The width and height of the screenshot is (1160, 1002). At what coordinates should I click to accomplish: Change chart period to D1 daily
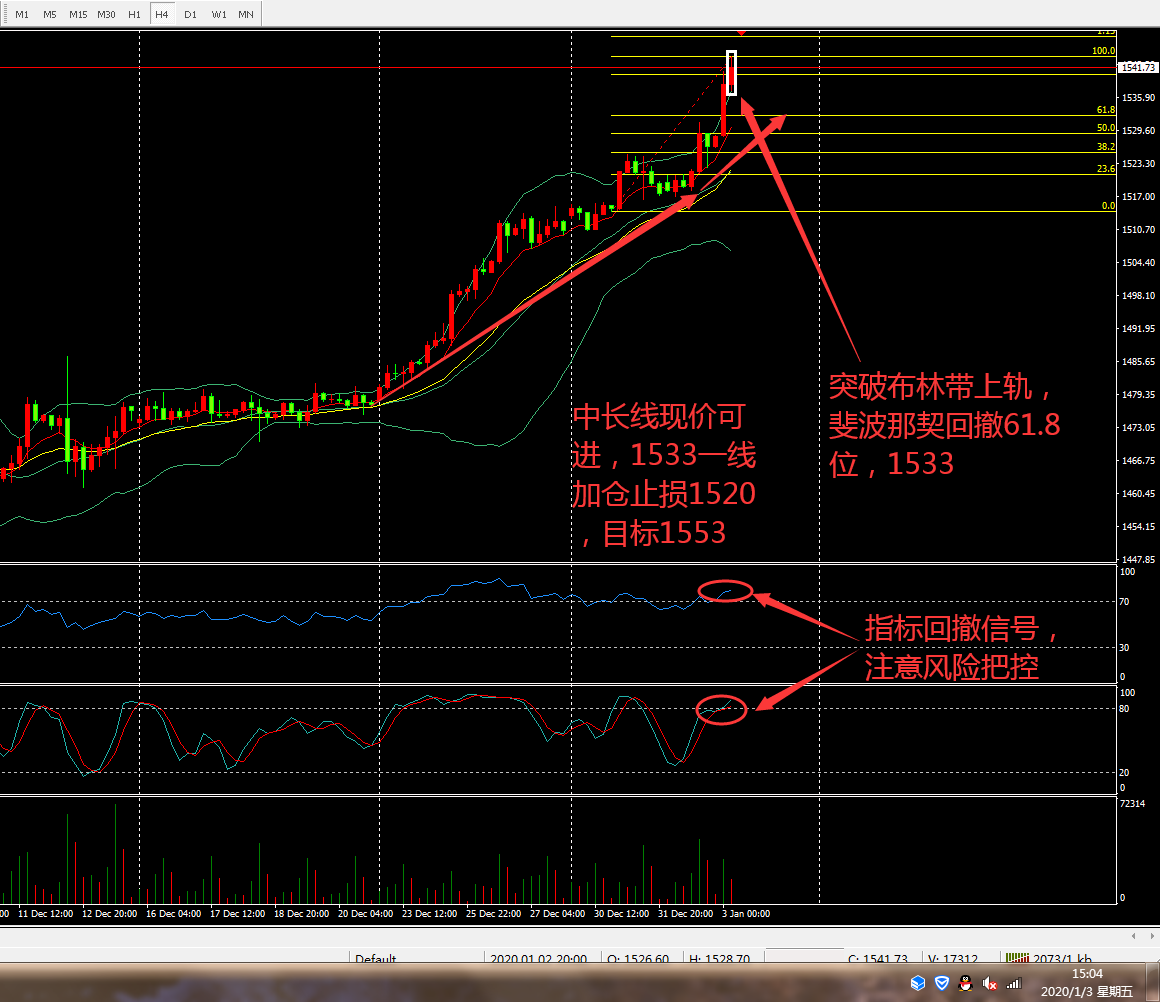tap(190, 14)
